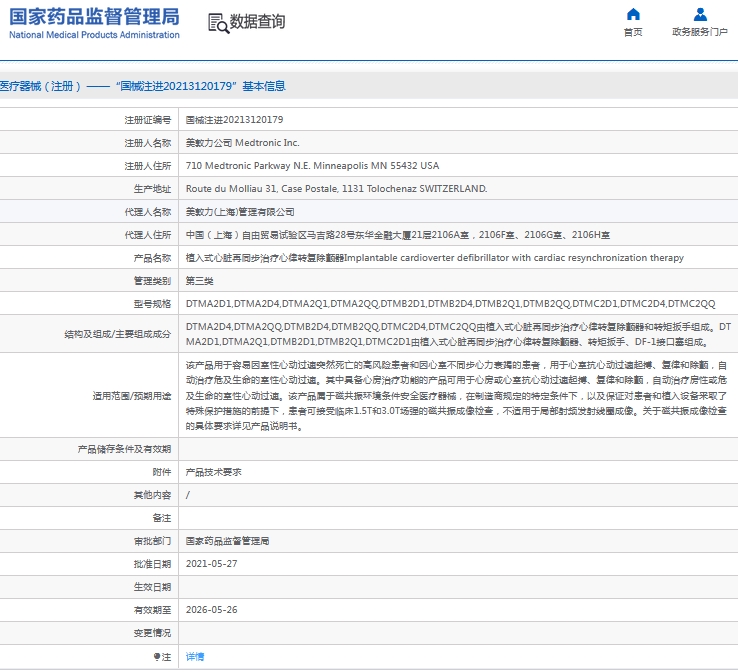Click the 产品技术要求 attachment value

pyautogui.click(x=214, y=472)
